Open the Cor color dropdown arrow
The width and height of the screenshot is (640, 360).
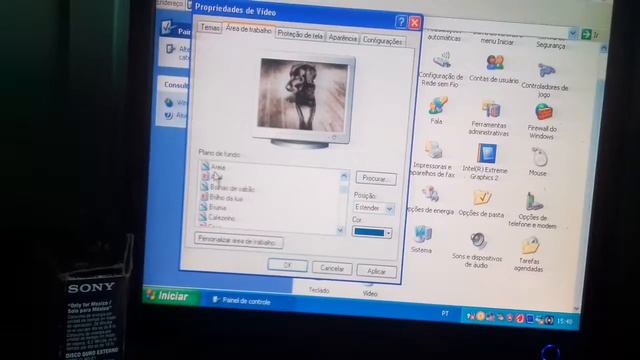(x=388, y=233)
